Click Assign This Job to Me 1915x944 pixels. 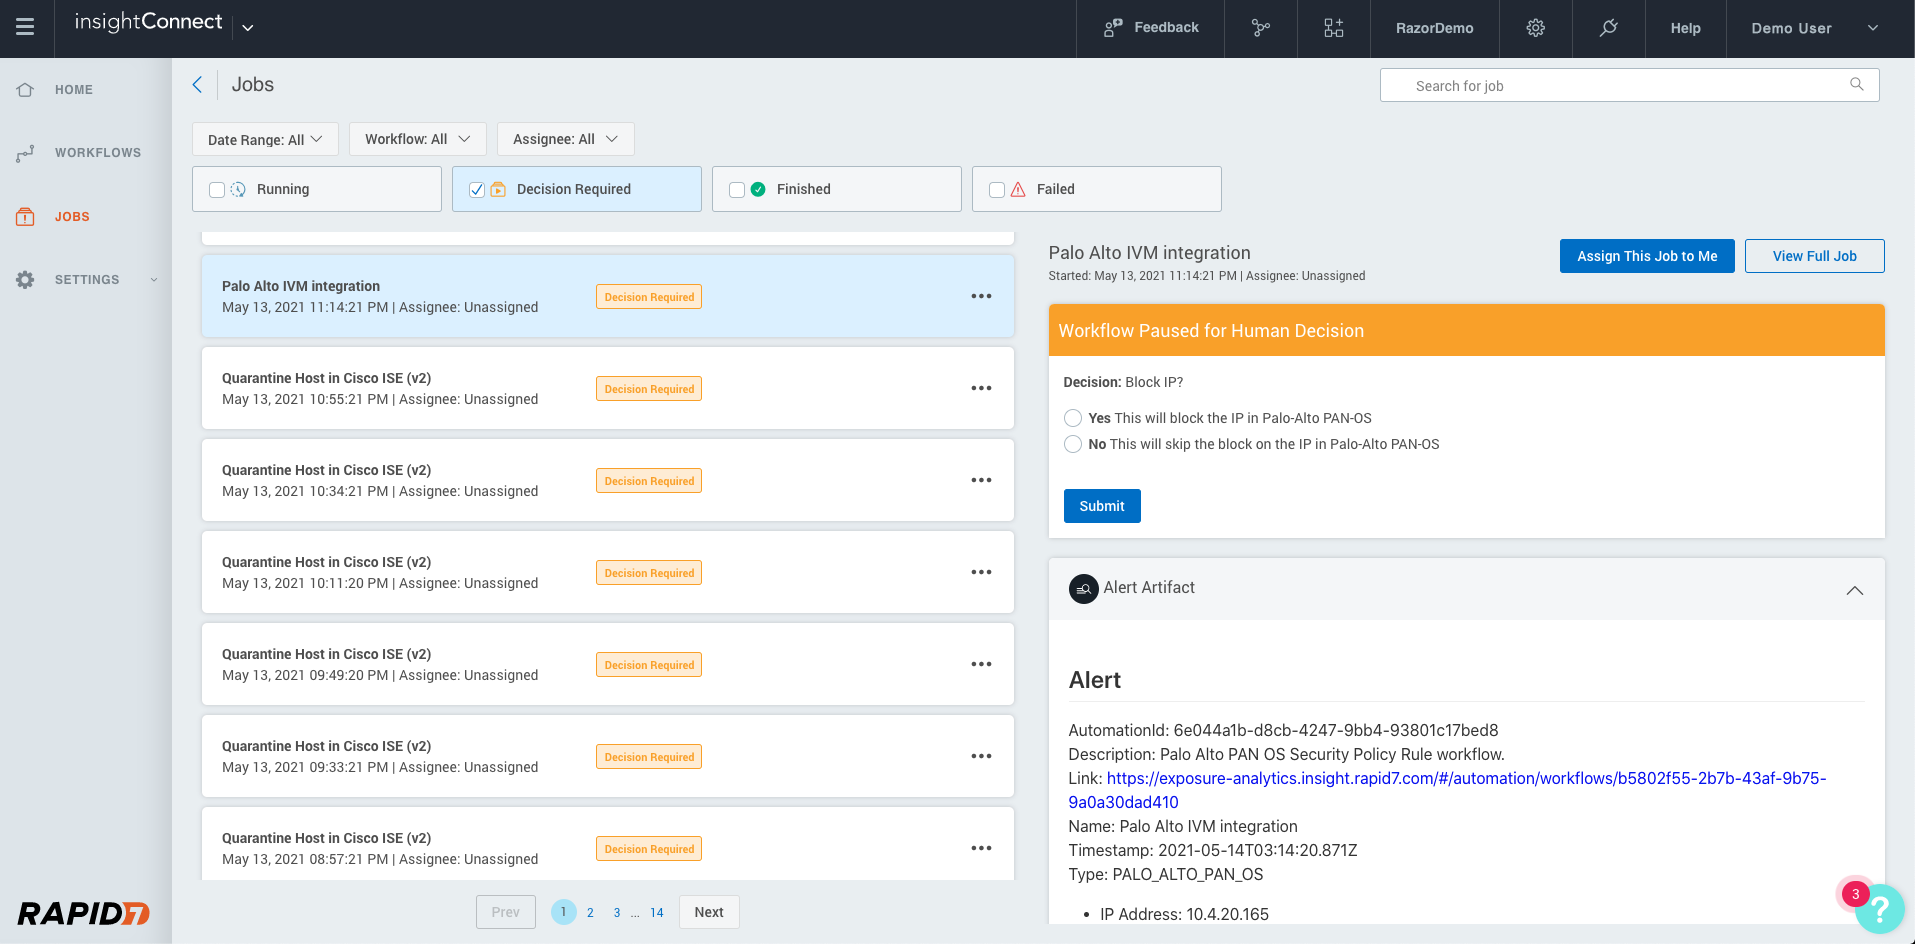click(1647, 256)
